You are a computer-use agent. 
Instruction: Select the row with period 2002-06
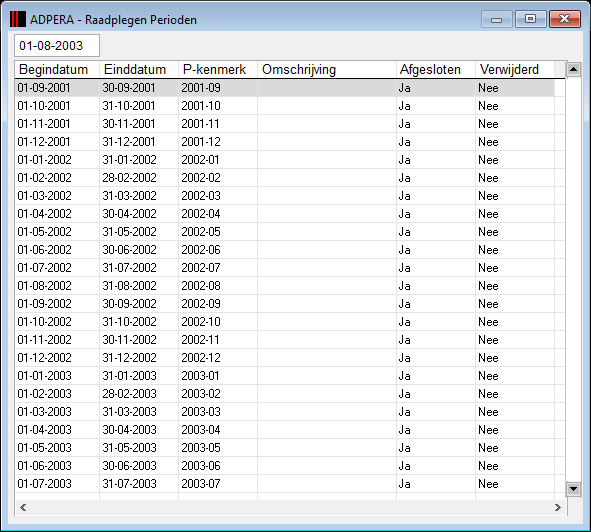(x=285, y=250)
